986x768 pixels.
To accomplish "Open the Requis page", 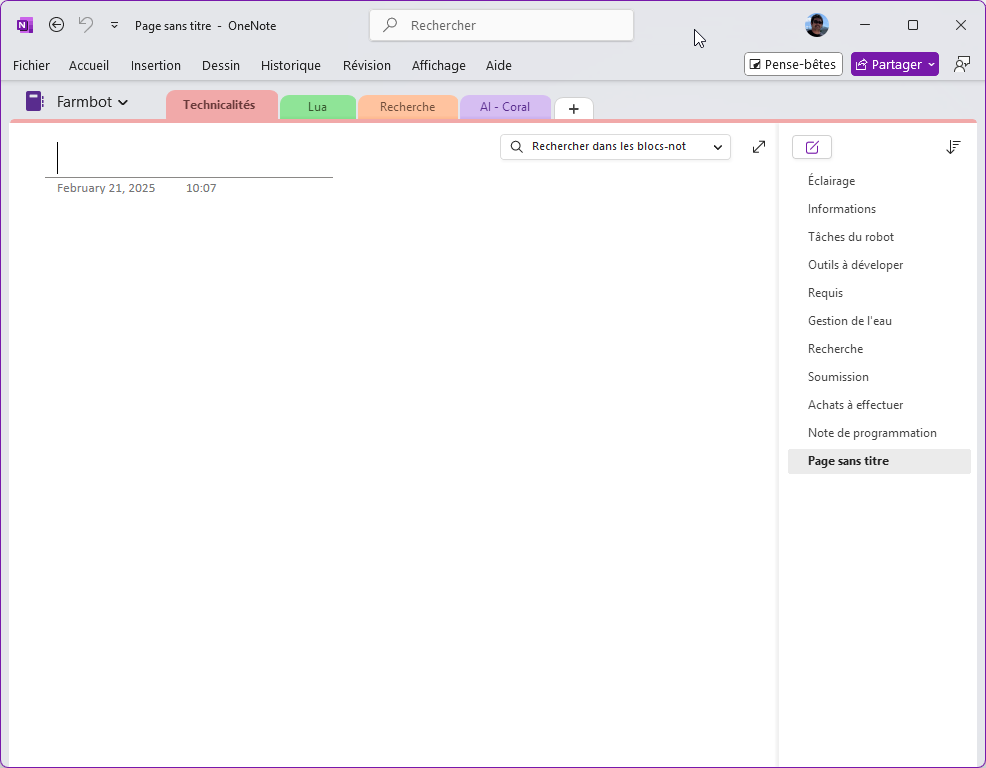I will (879, 293).
